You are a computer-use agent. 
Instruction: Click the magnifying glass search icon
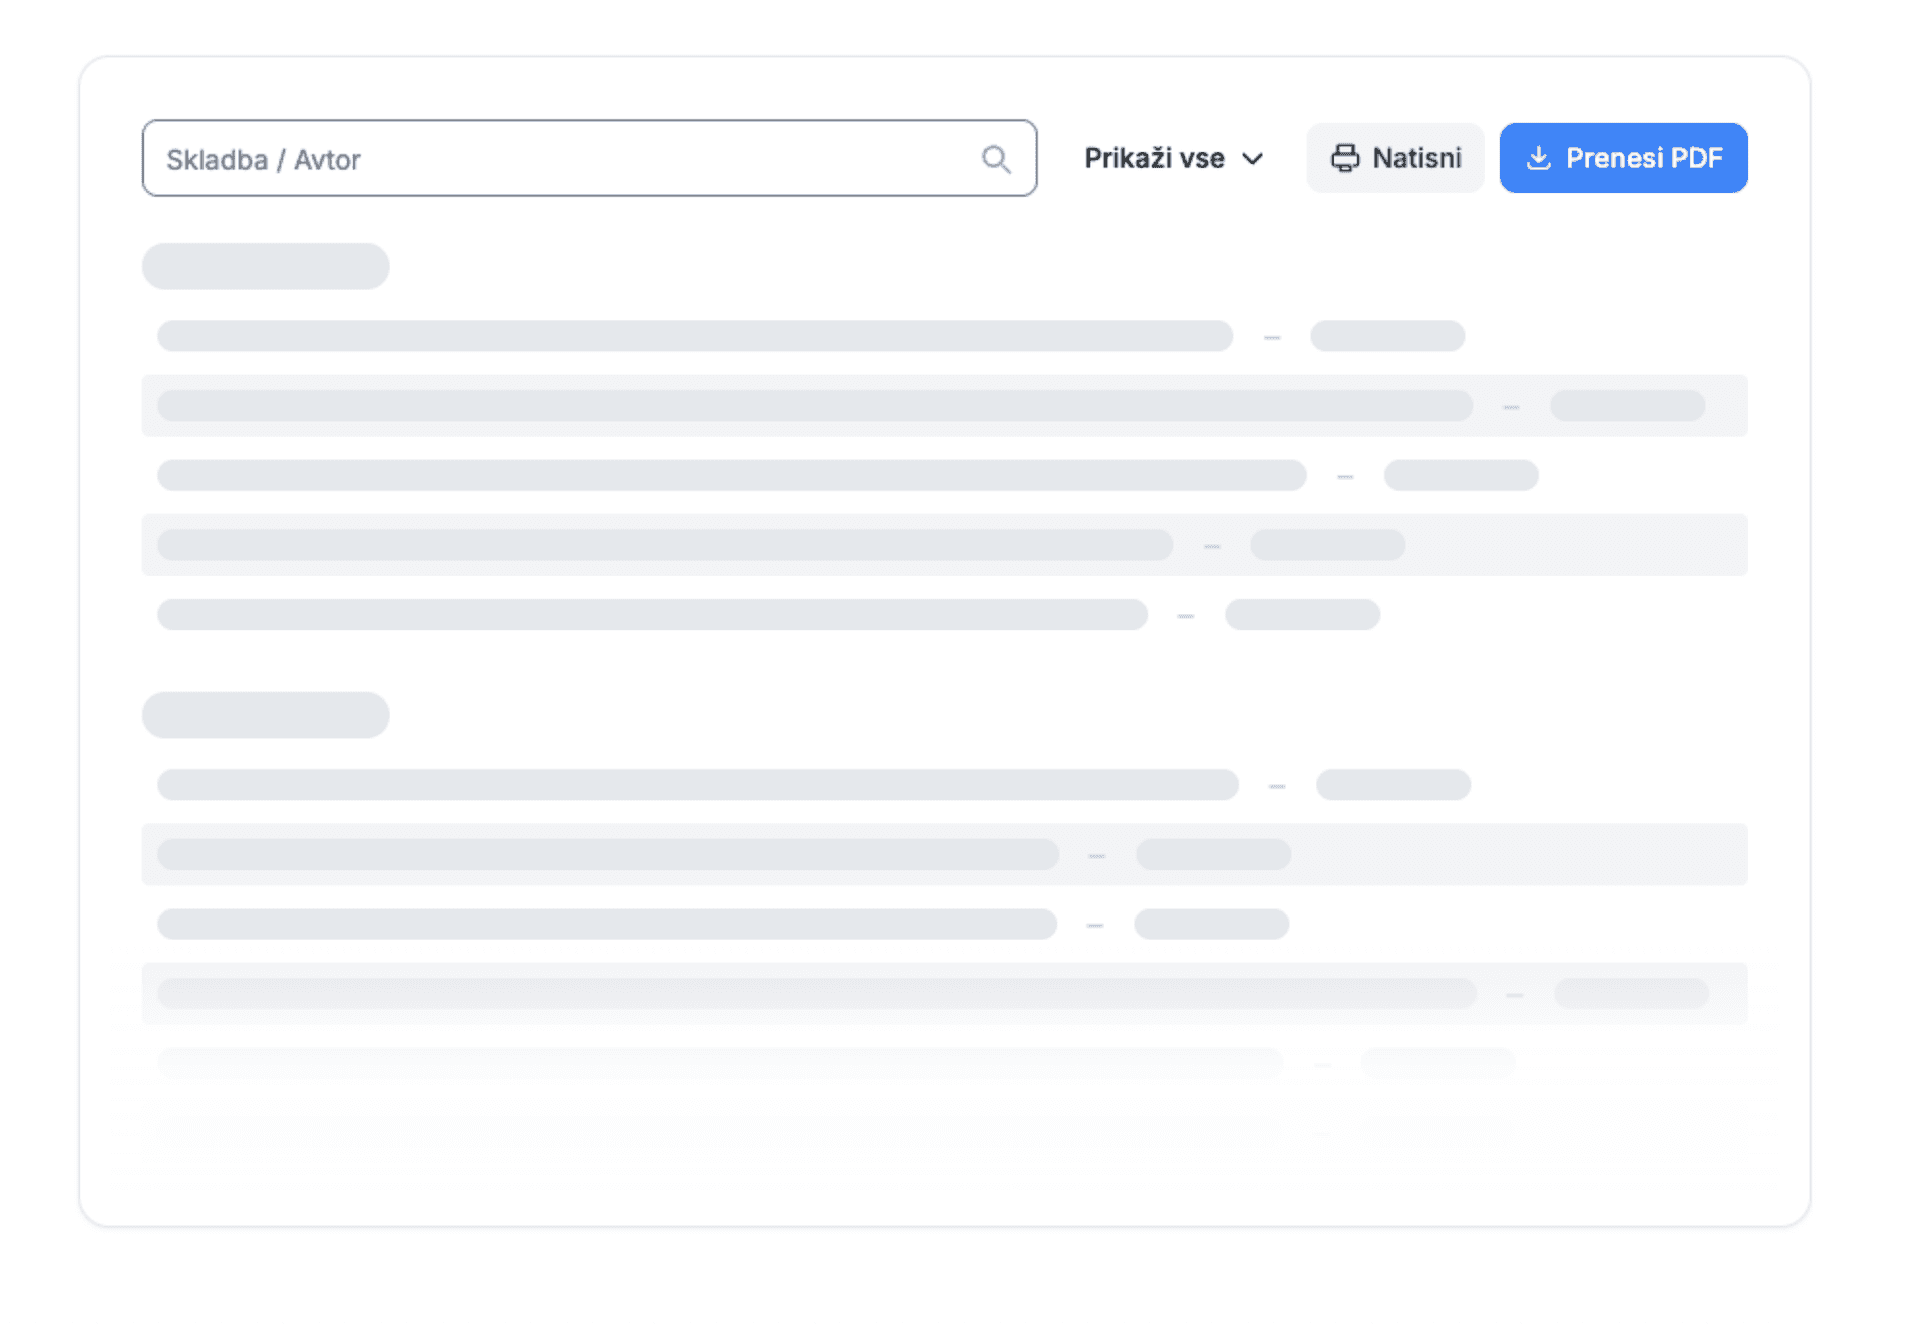[x=995, y=159]
